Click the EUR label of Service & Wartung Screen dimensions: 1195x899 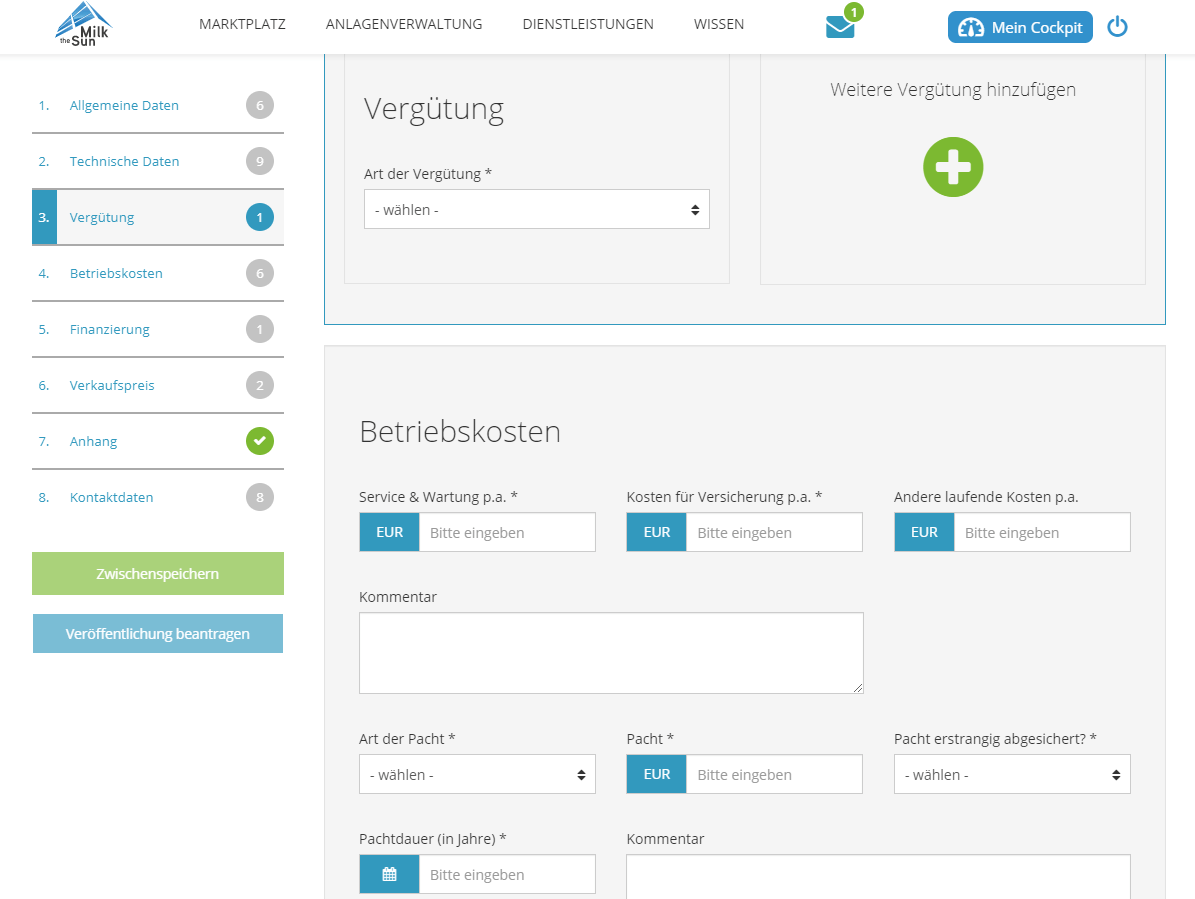tap(389, 532)
